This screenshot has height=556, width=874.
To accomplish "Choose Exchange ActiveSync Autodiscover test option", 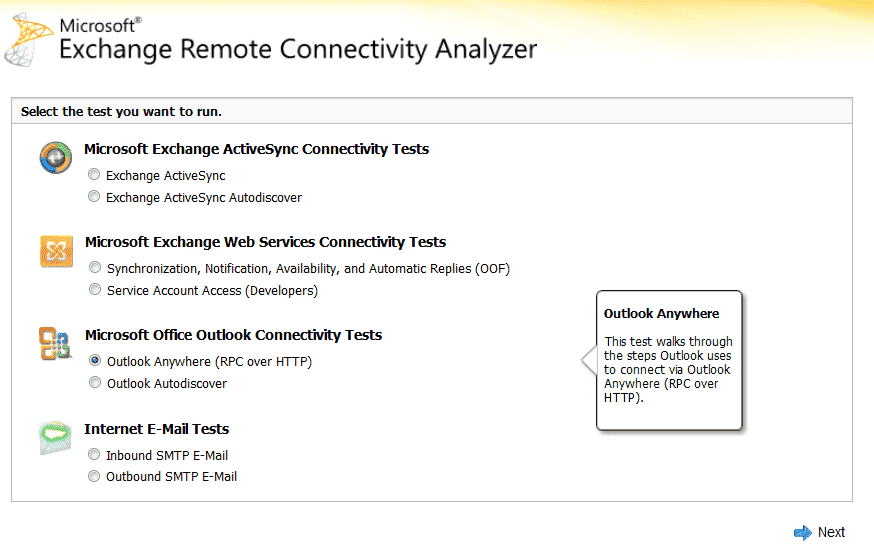I will click(94, 196).
